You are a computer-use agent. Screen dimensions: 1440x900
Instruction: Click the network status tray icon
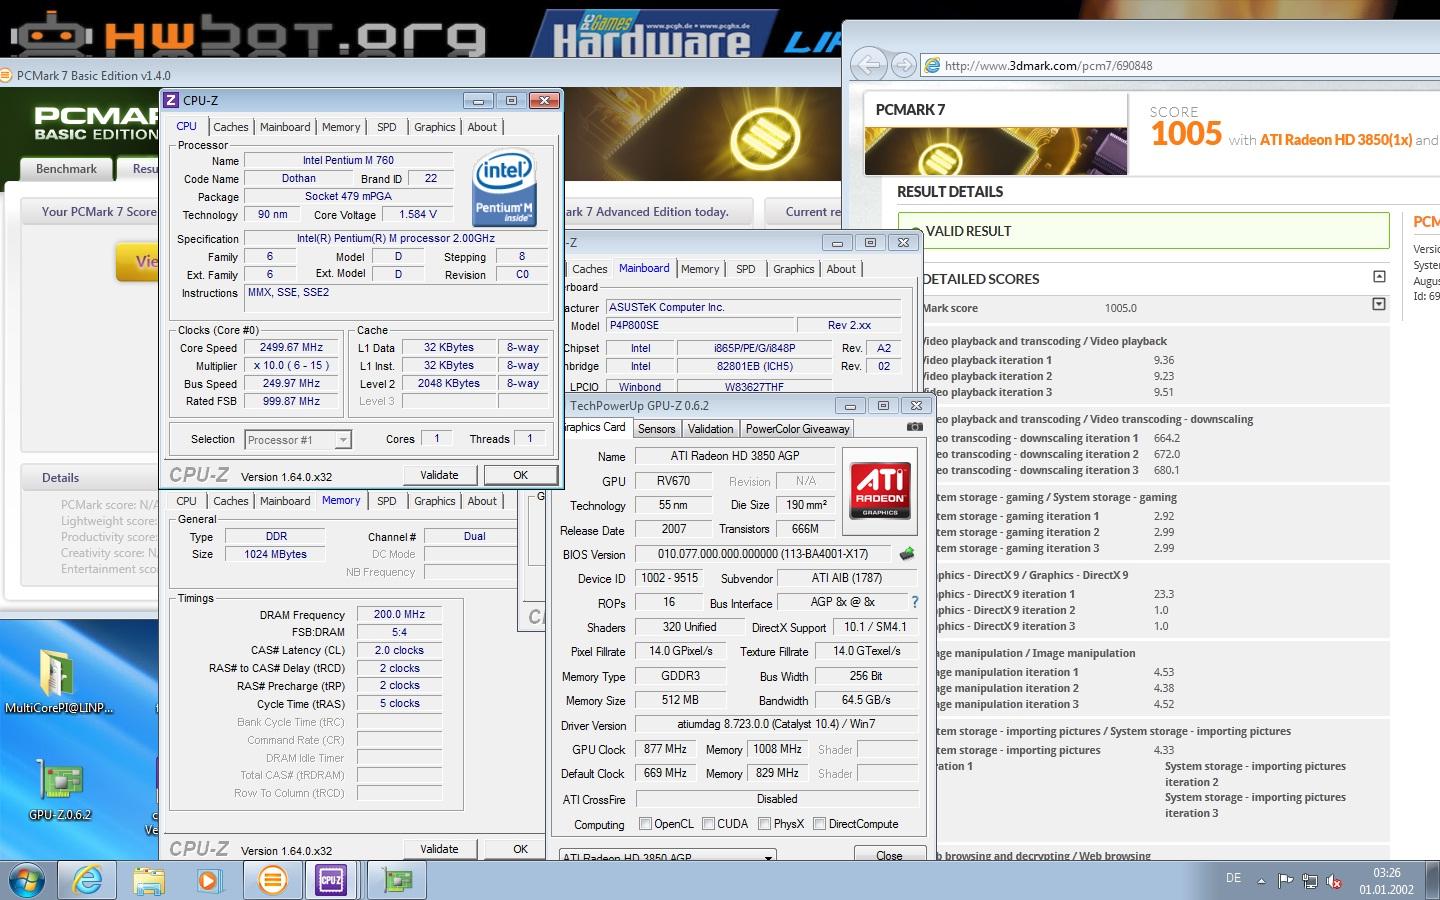click(x=1309, y=881)
